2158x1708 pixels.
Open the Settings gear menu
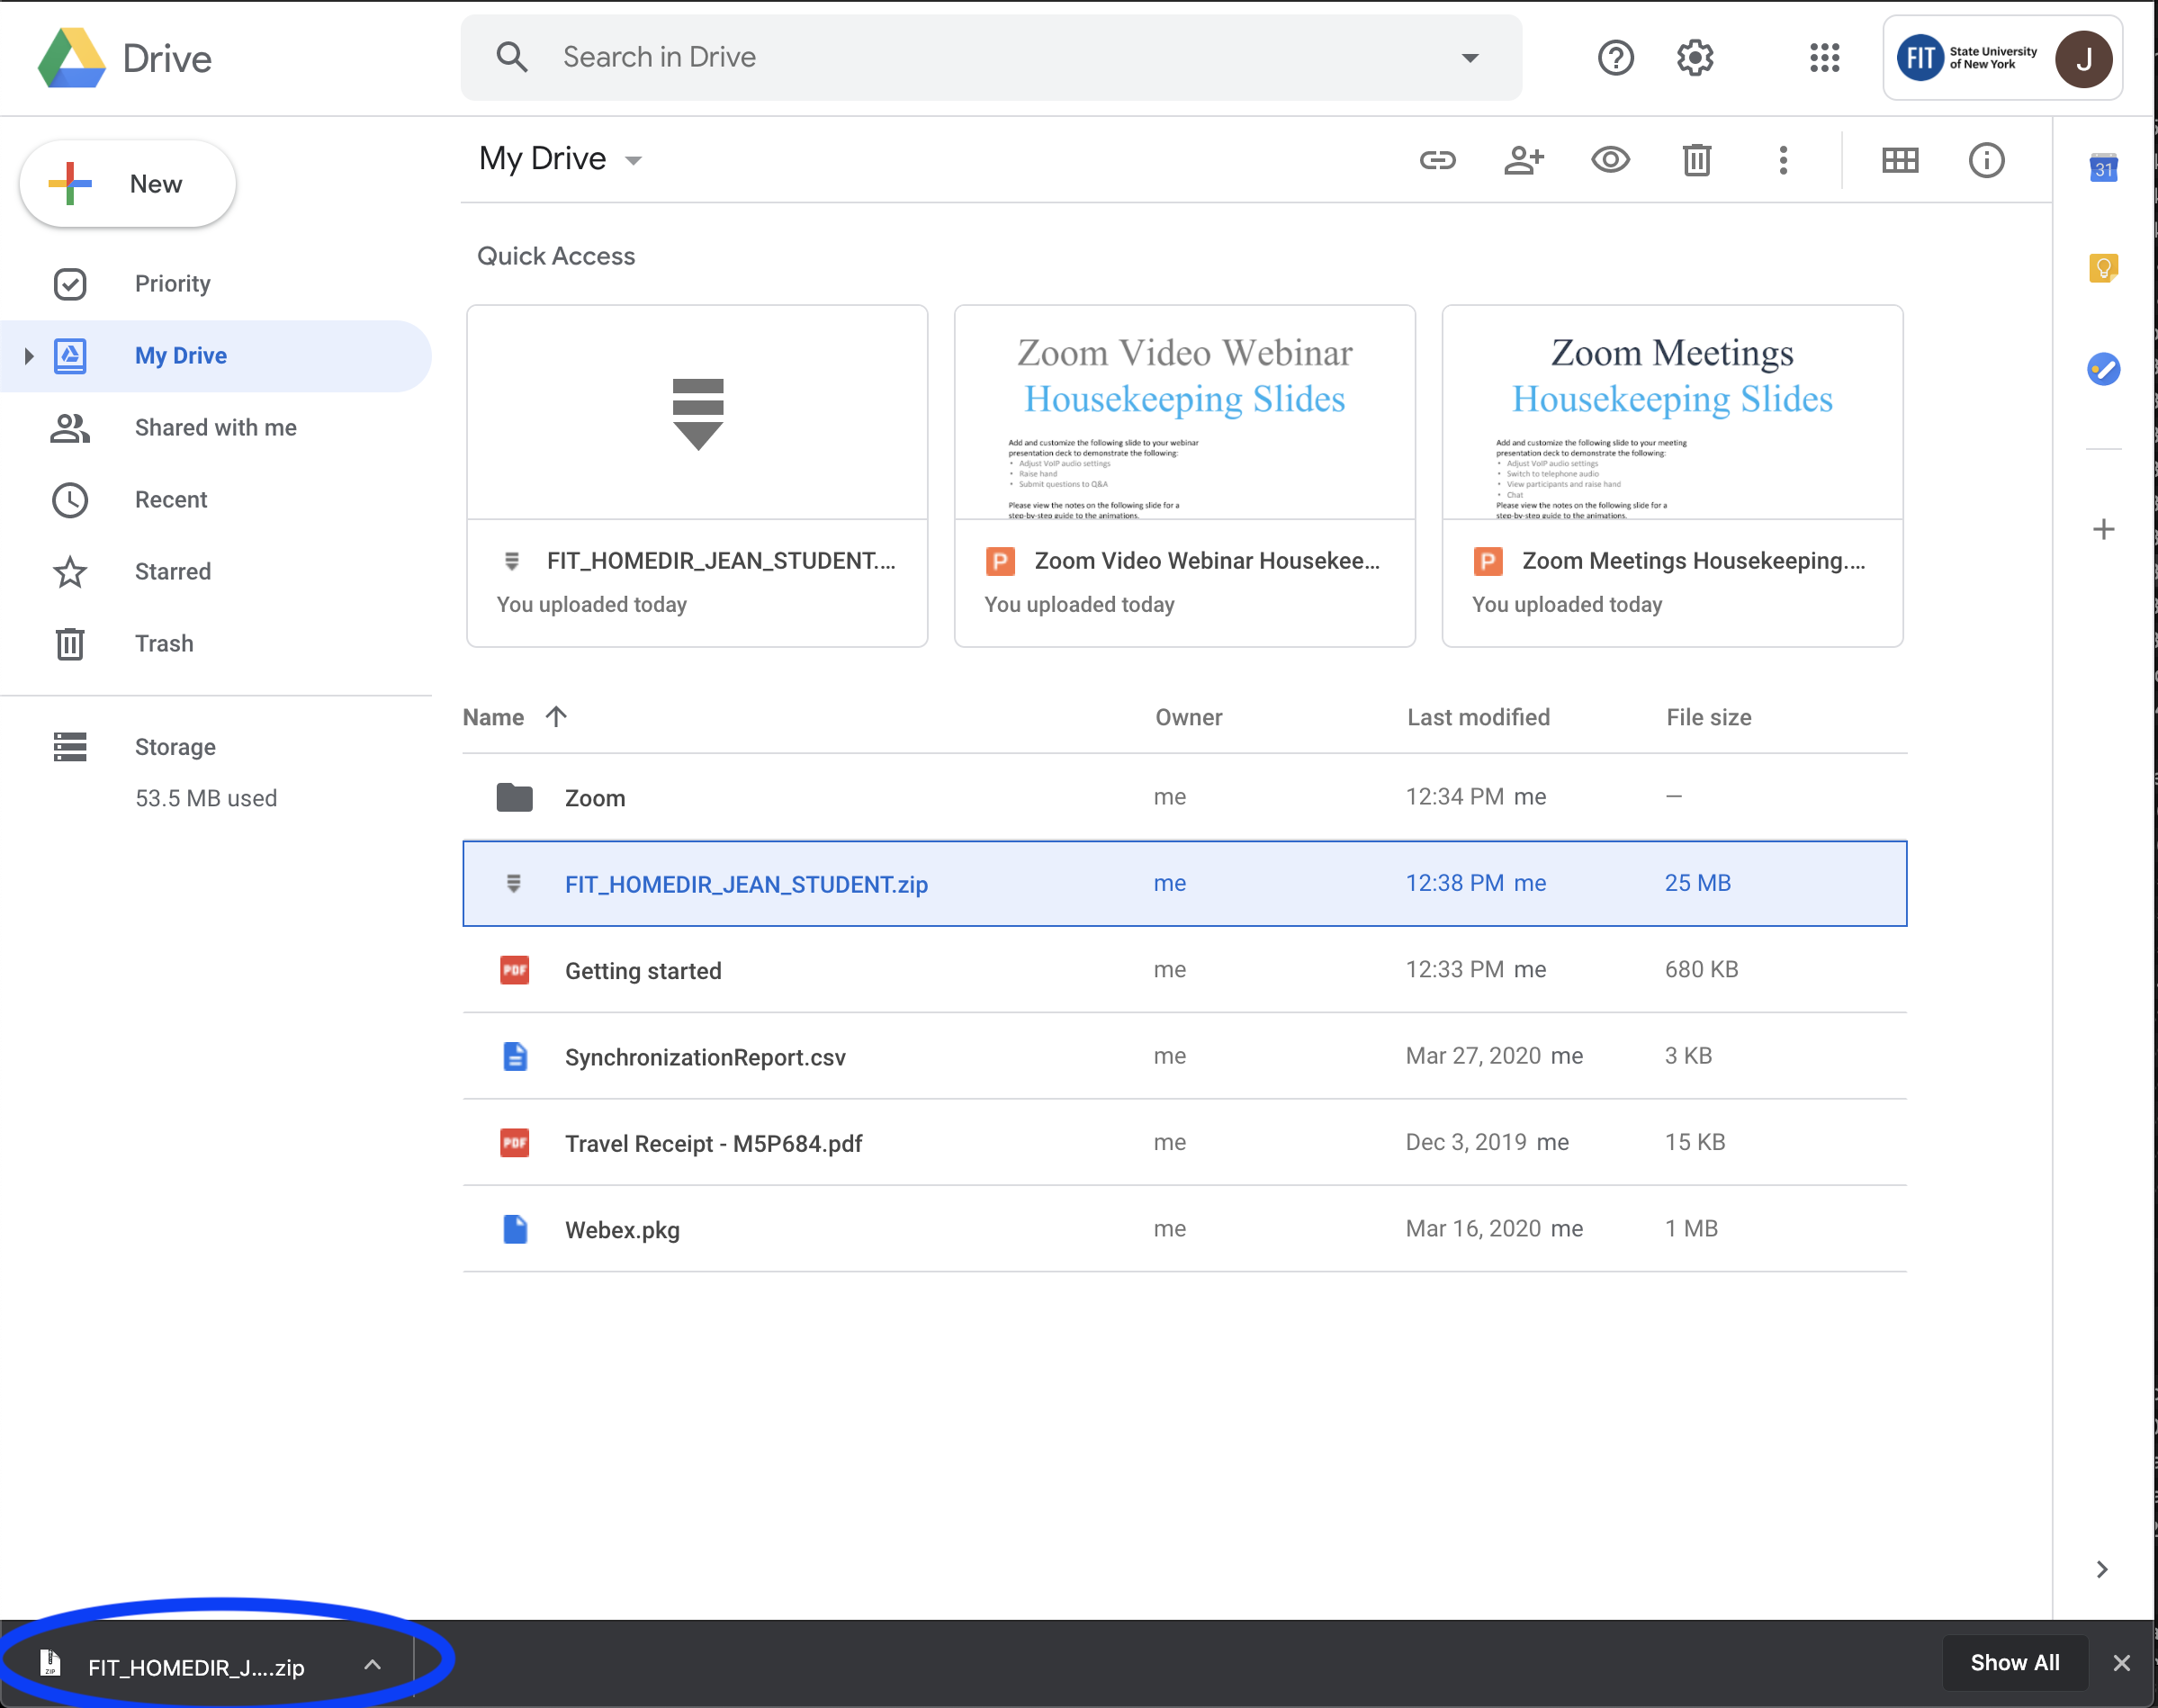tap(1695, 57)
